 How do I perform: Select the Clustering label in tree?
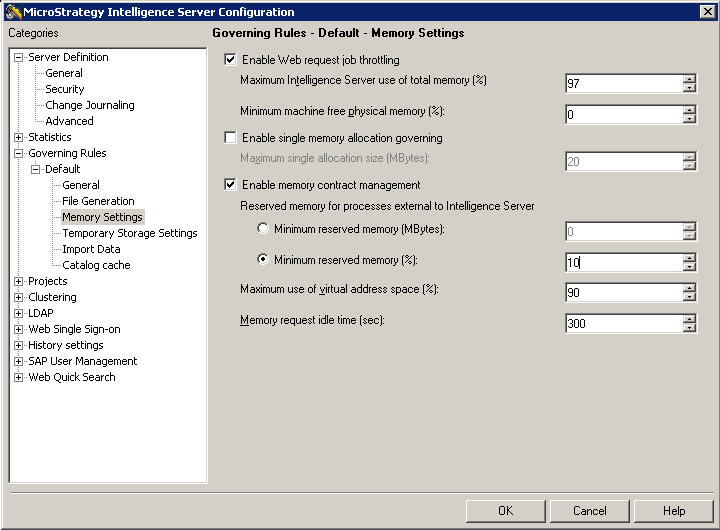click(x=52, y=298)
